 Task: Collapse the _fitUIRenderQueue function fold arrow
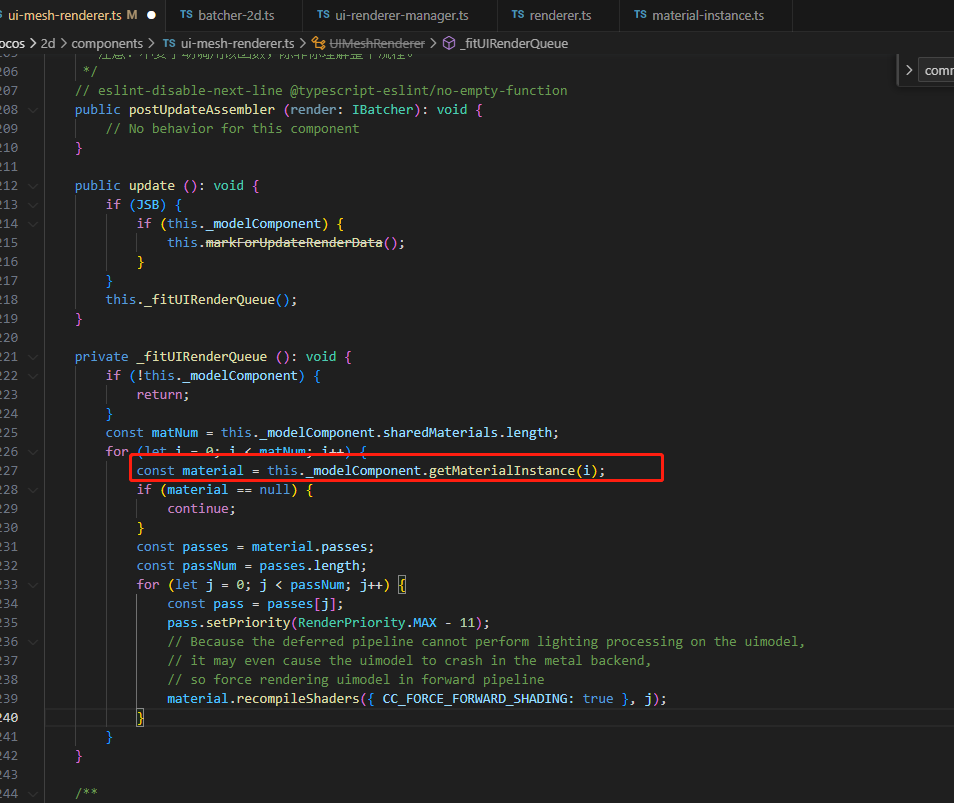pos(33,357)
